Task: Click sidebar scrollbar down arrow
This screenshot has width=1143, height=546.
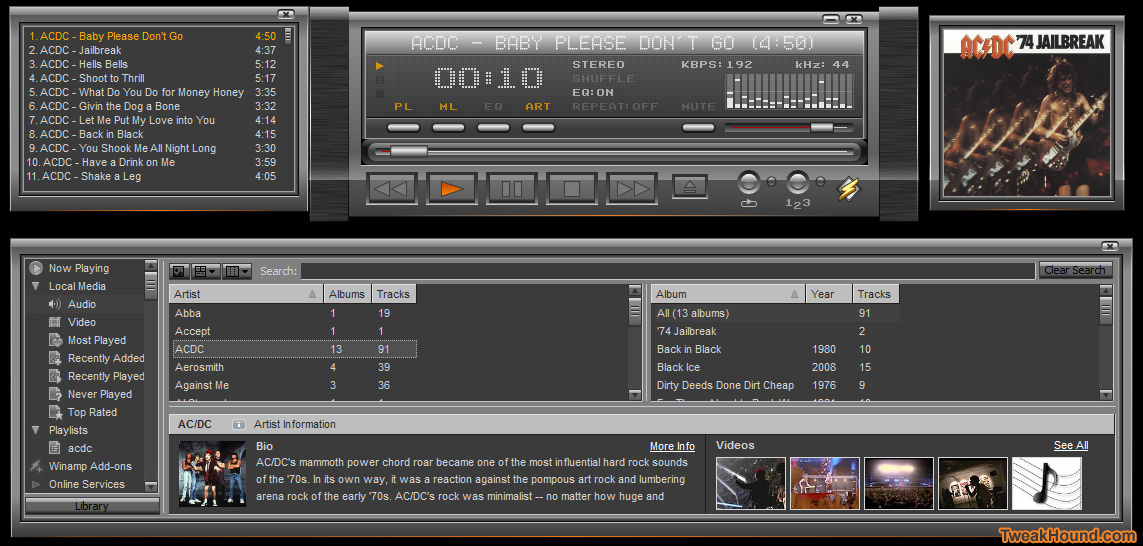Action: (151, 486)
